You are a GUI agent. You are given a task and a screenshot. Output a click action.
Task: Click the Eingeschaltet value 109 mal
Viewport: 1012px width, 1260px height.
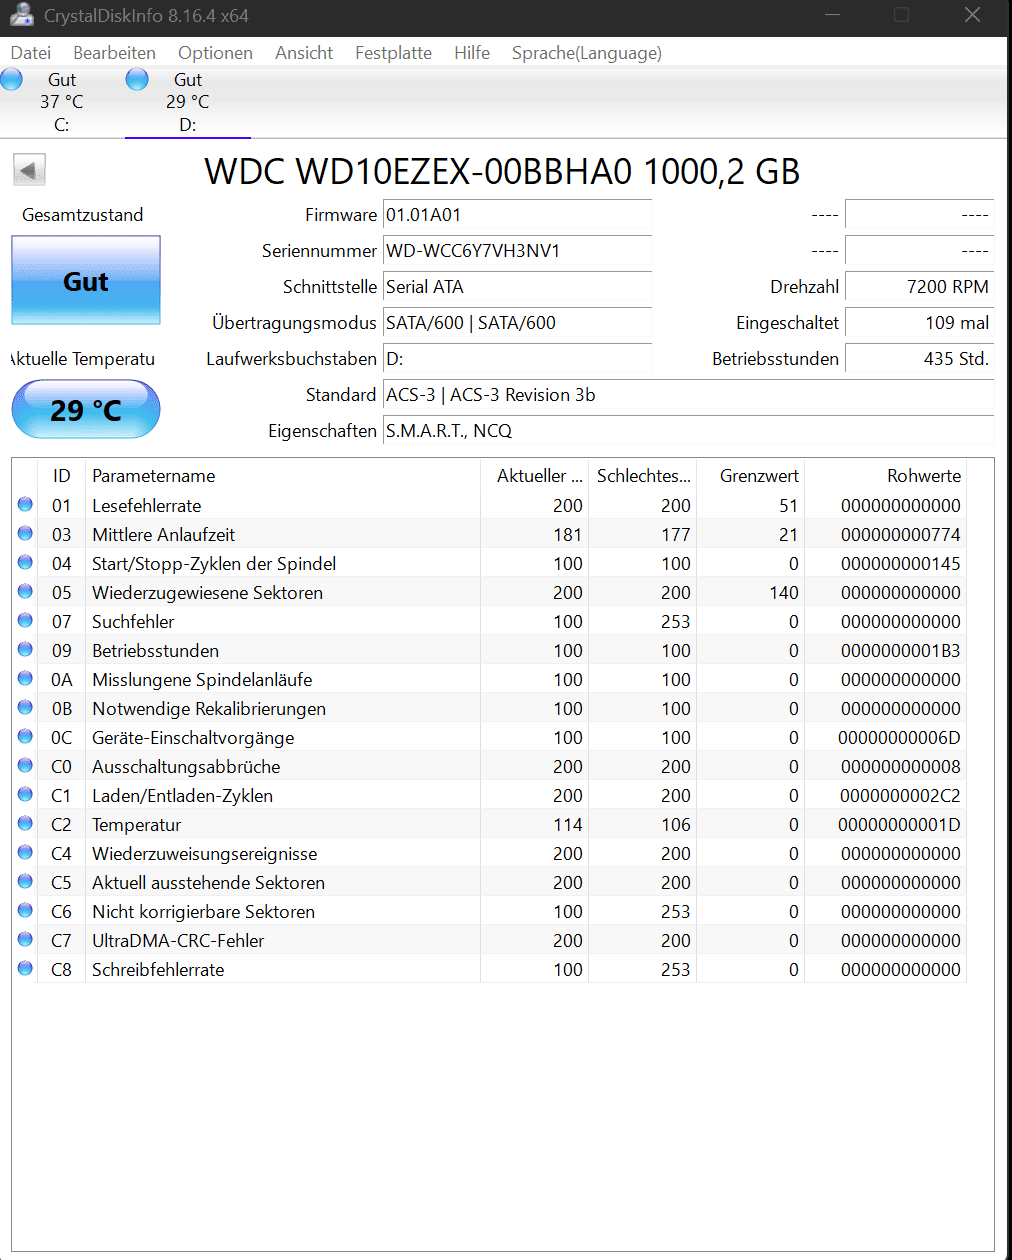(x=920, y=323)
